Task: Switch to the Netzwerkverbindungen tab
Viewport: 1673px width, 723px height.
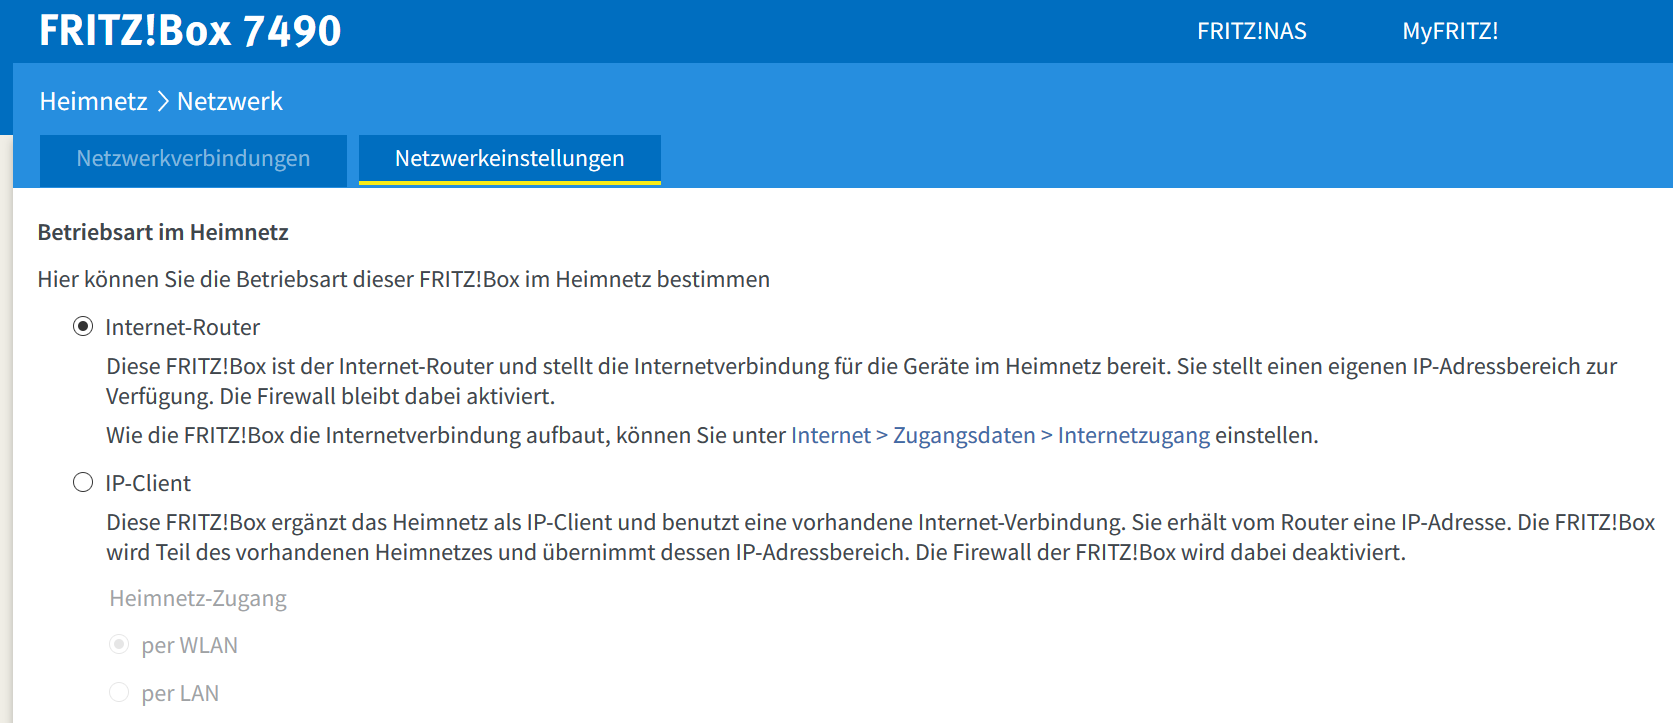Action: click(x=193, y=159)
